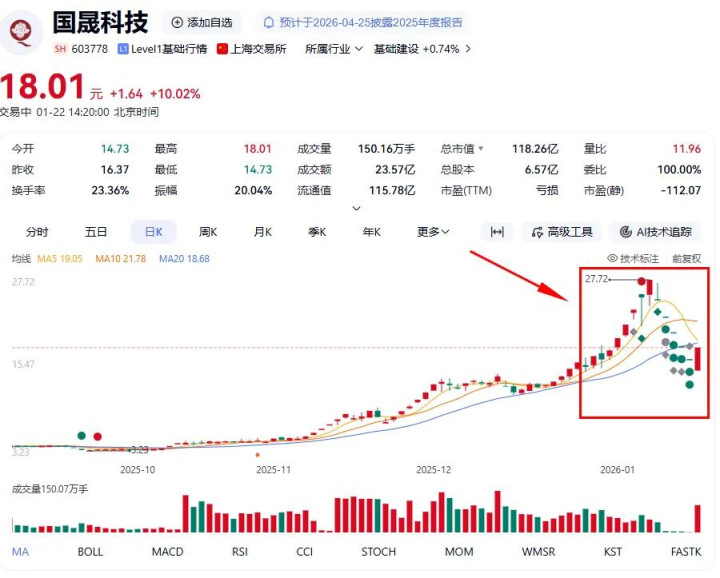Click the 成交量150.07万手 label
Image resolution: width=720 pixels, height=578 pixels.
[x=50, y=489]
